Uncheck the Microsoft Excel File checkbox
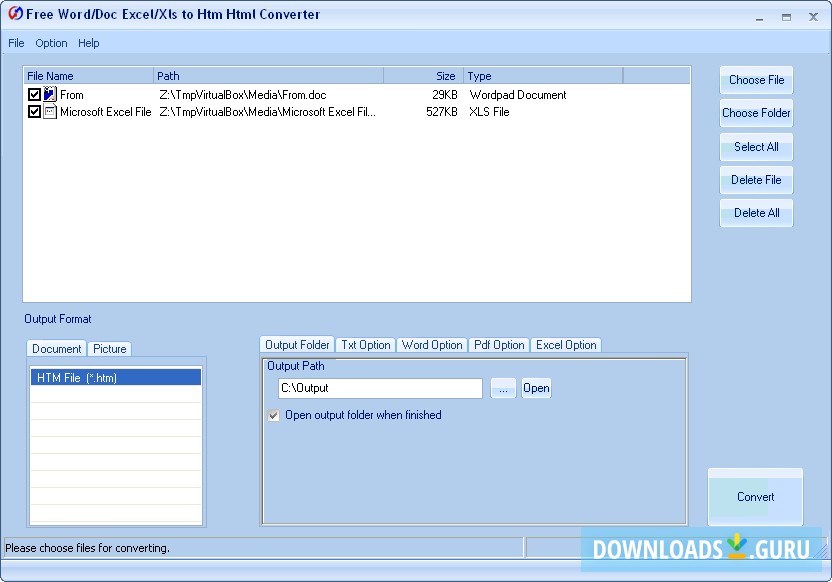This screenshot has height=582, width=832. 34,112
